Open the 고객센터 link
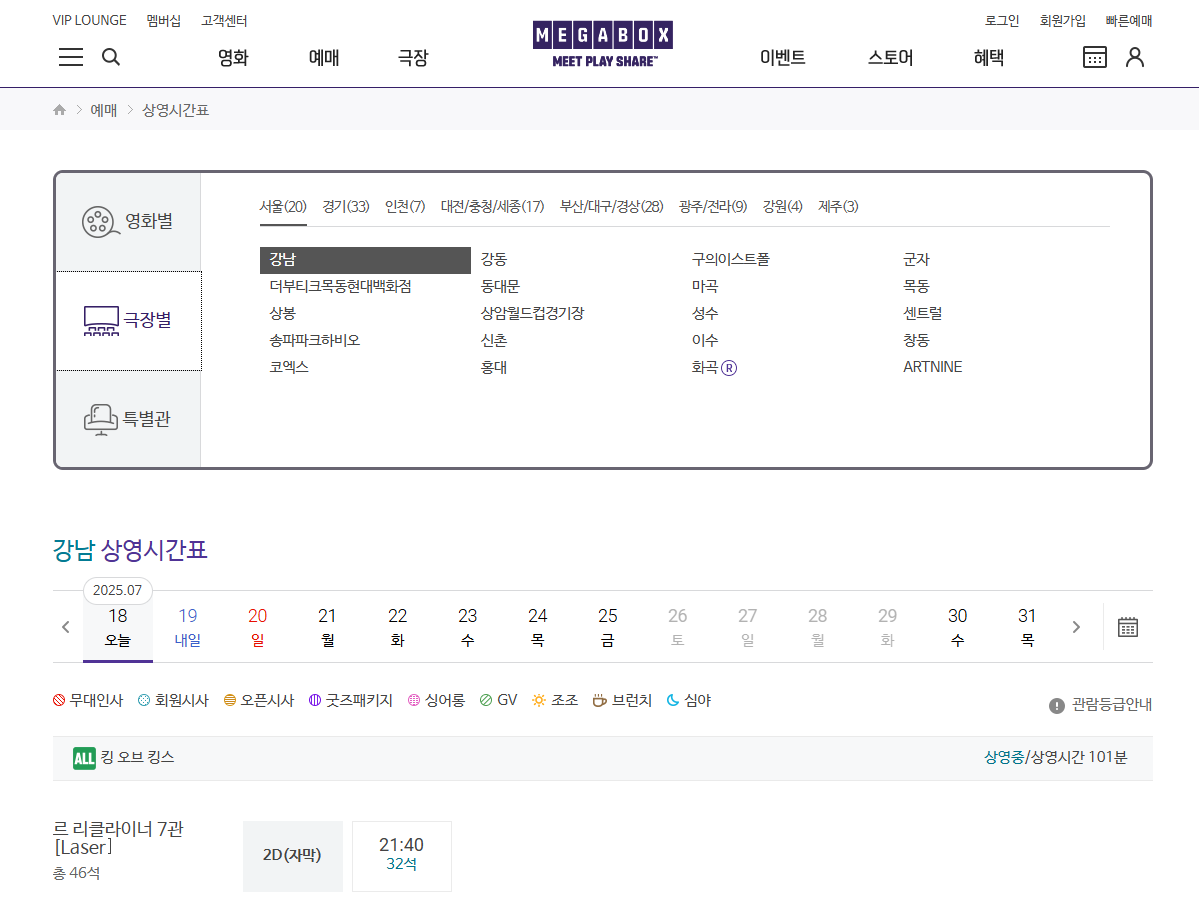This screenshot has height=912, width=1199. [224, 21]
